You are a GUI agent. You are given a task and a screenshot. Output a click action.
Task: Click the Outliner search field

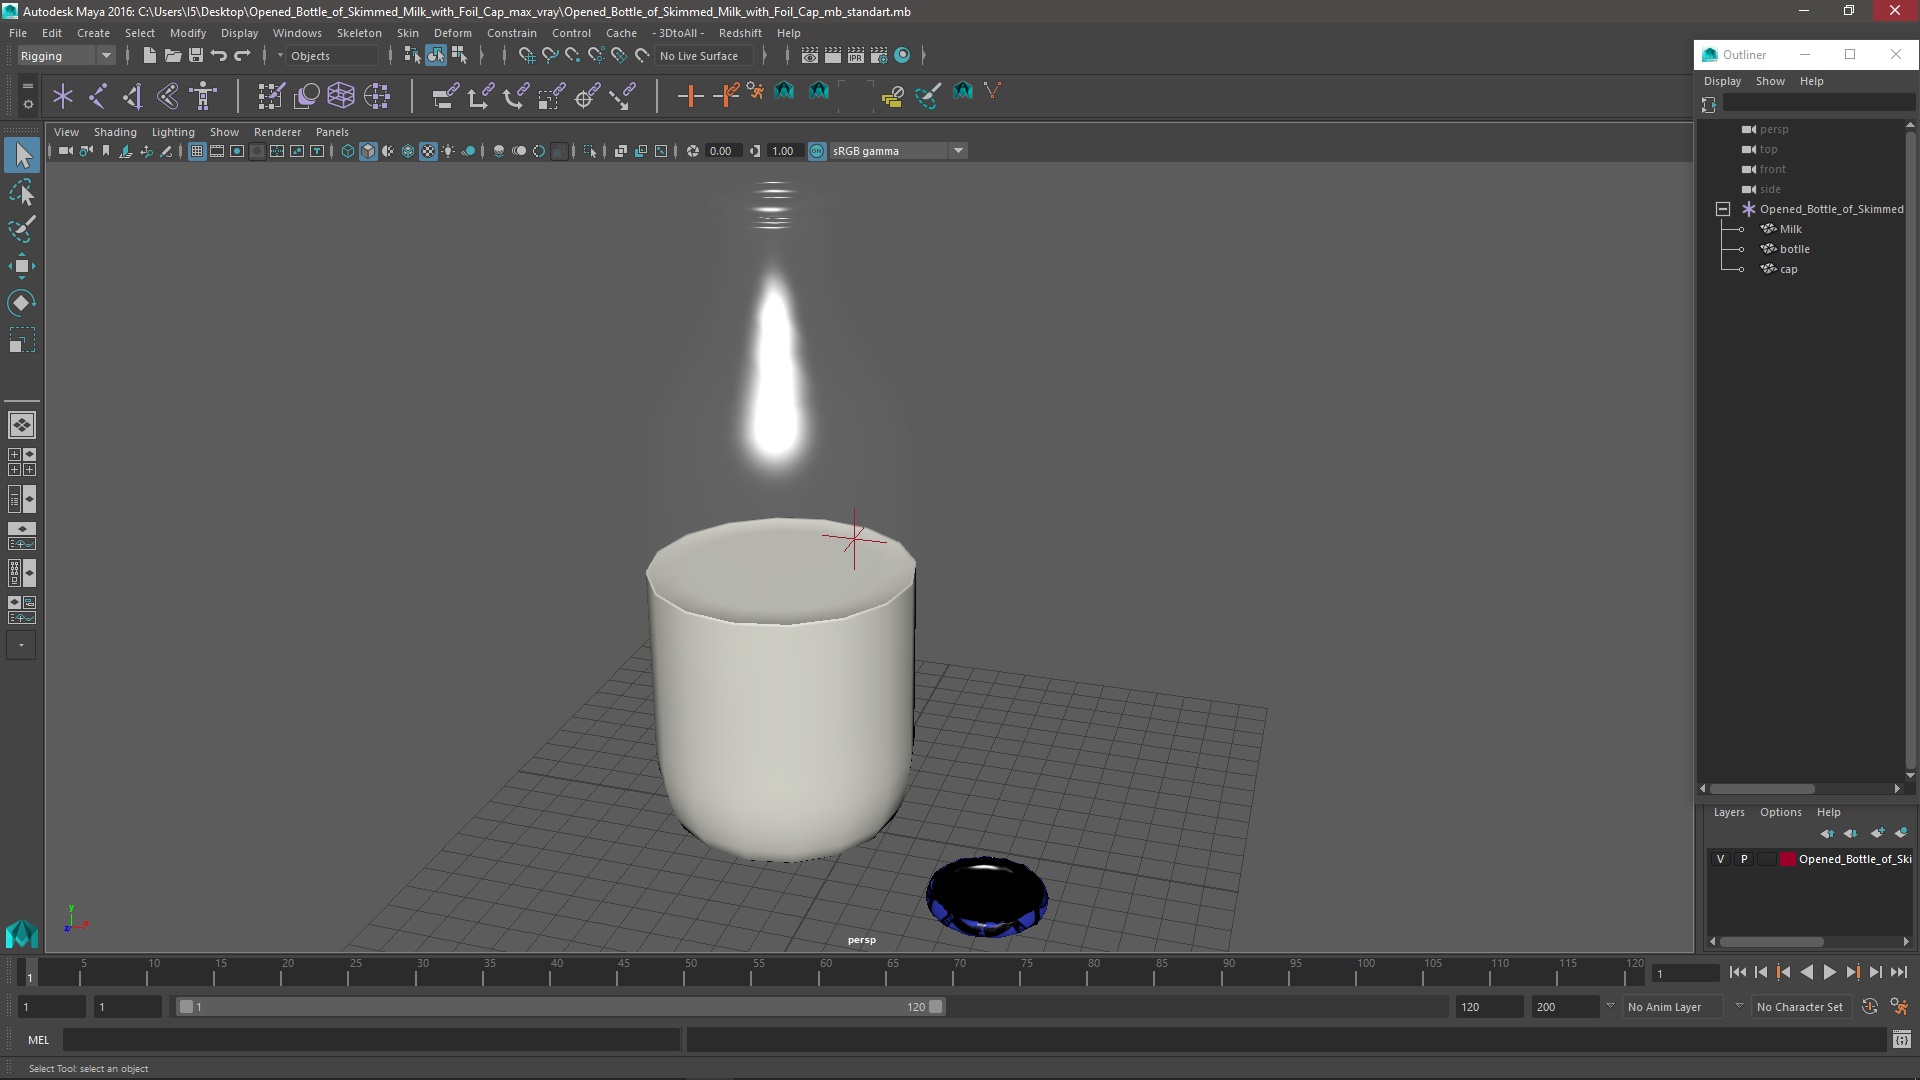tap(1819, 103)
